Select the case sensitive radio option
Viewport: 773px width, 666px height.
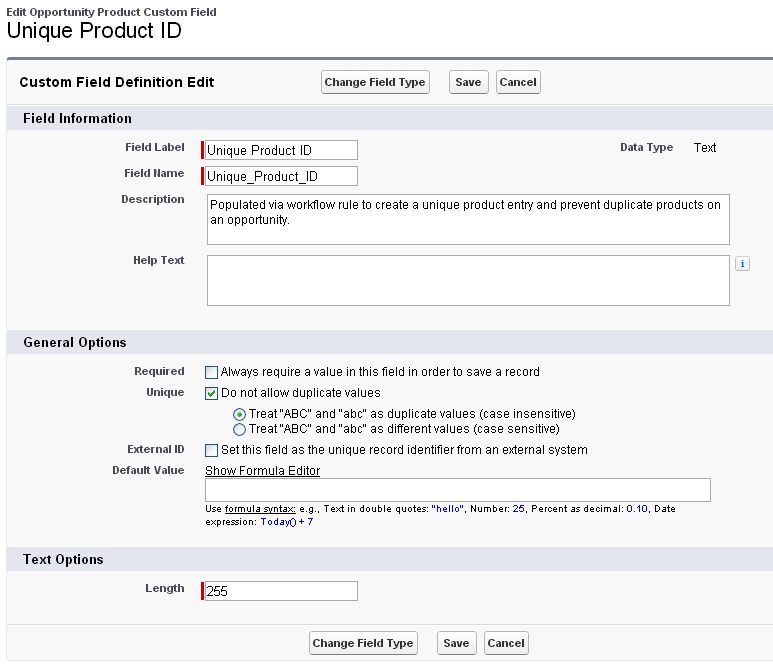[x=239, y=429]
